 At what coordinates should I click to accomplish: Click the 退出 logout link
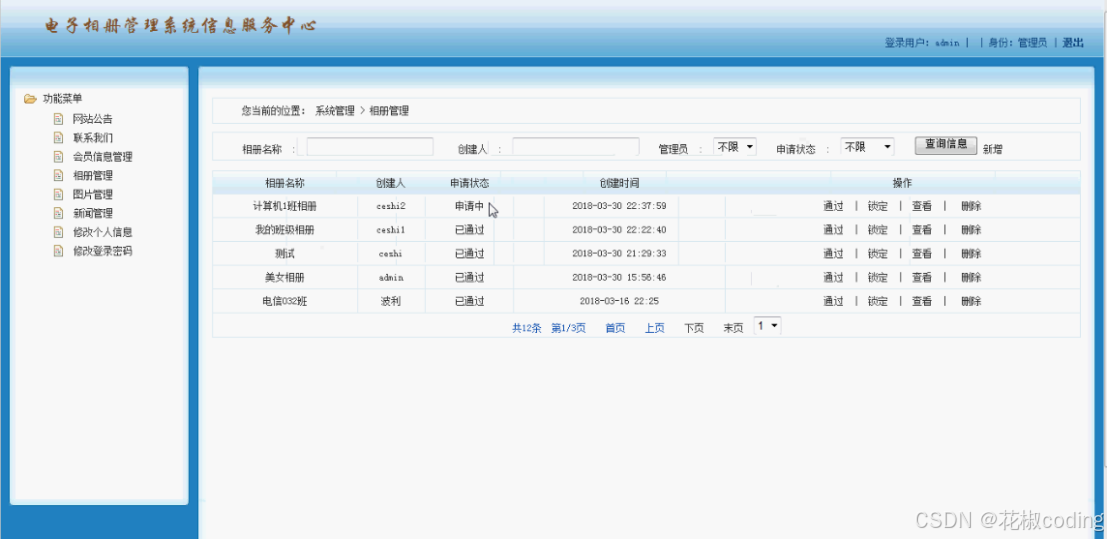[1073, 42]
